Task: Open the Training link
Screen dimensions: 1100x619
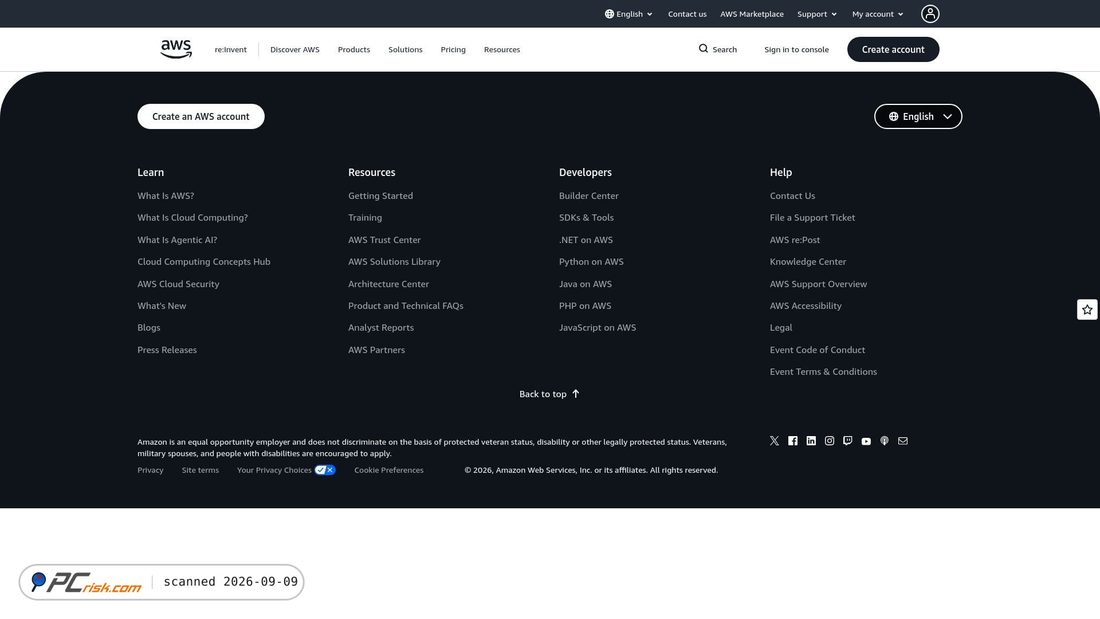Action: point(365,218)
